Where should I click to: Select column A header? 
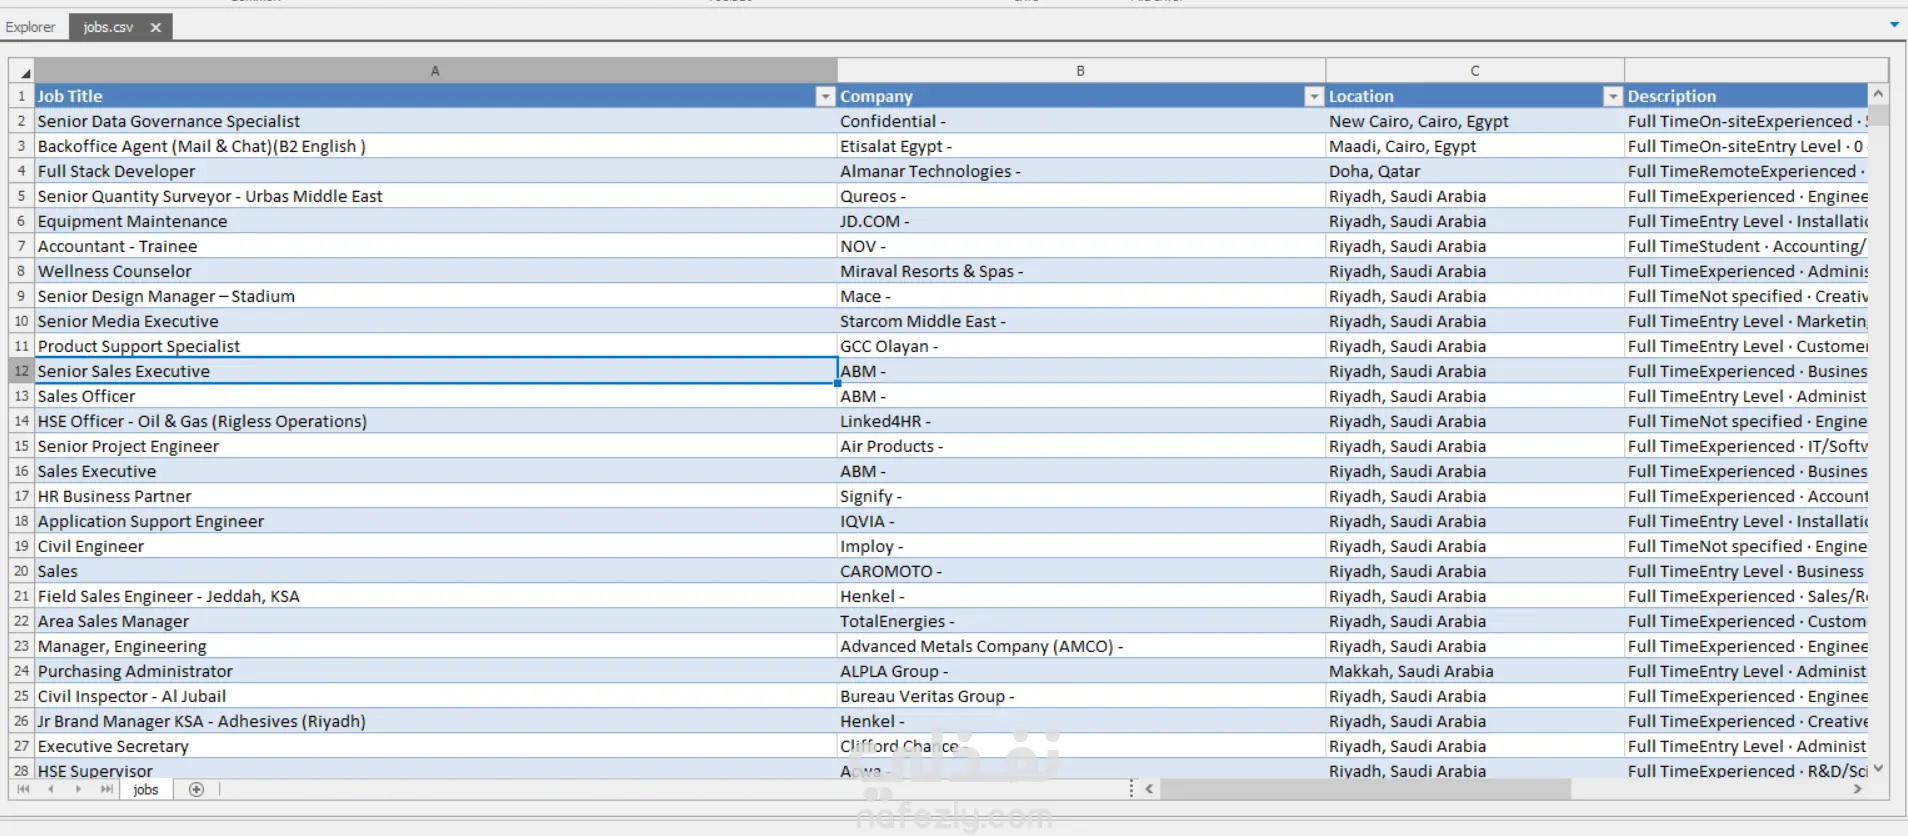[435, 71]
